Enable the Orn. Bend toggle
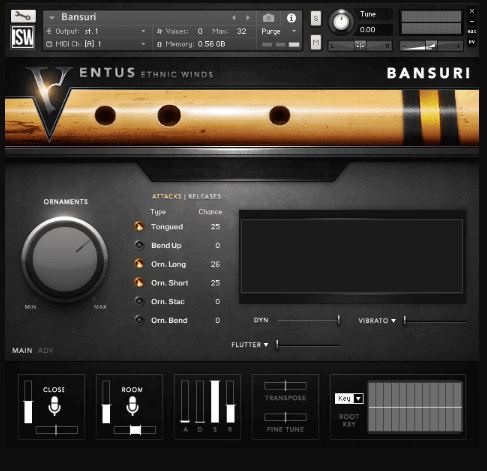Screen dimensions: 487x471 pos(139,320)
